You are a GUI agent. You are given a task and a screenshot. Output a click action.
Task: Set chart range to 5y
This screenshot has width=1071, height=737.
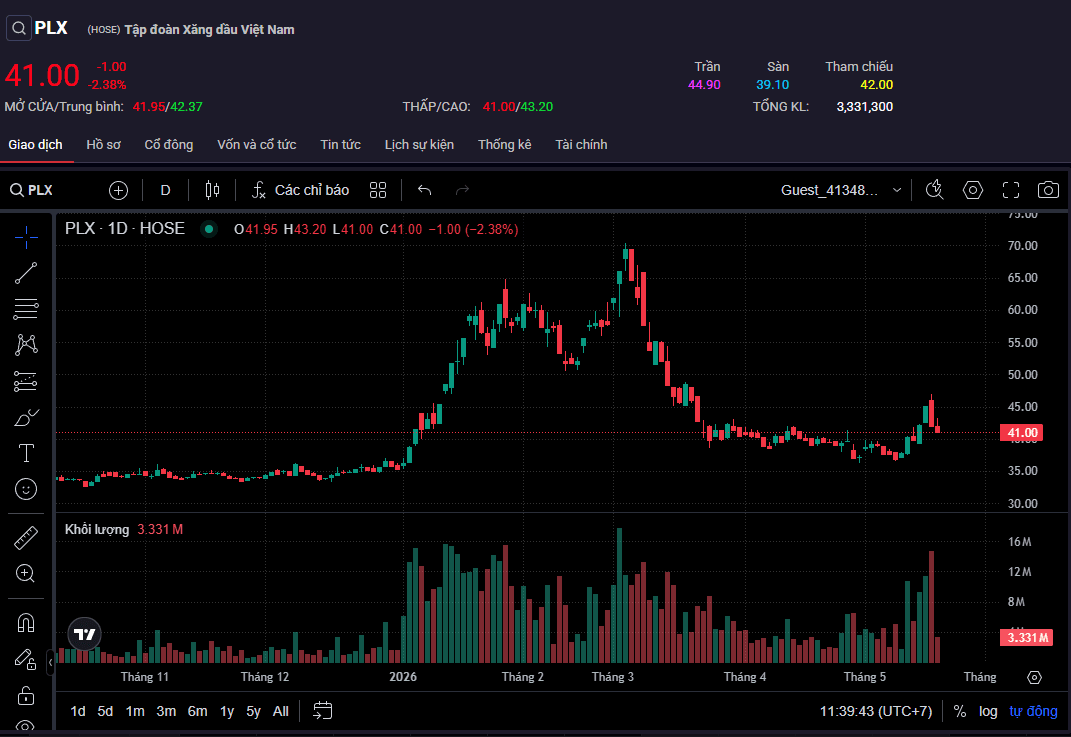[253, 711]
